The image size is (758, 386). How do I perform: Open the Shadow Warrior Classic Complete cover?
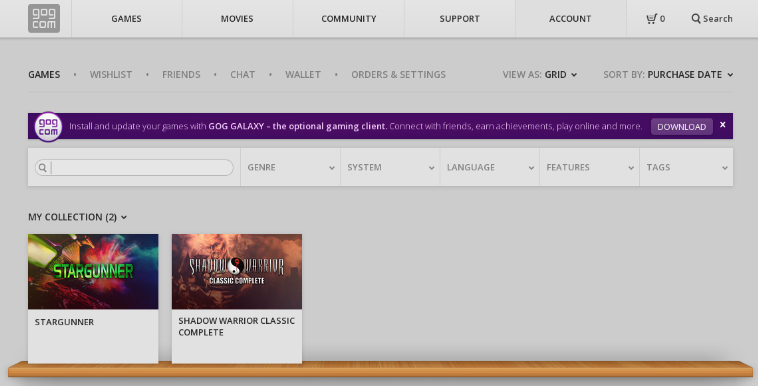(237, 271)
